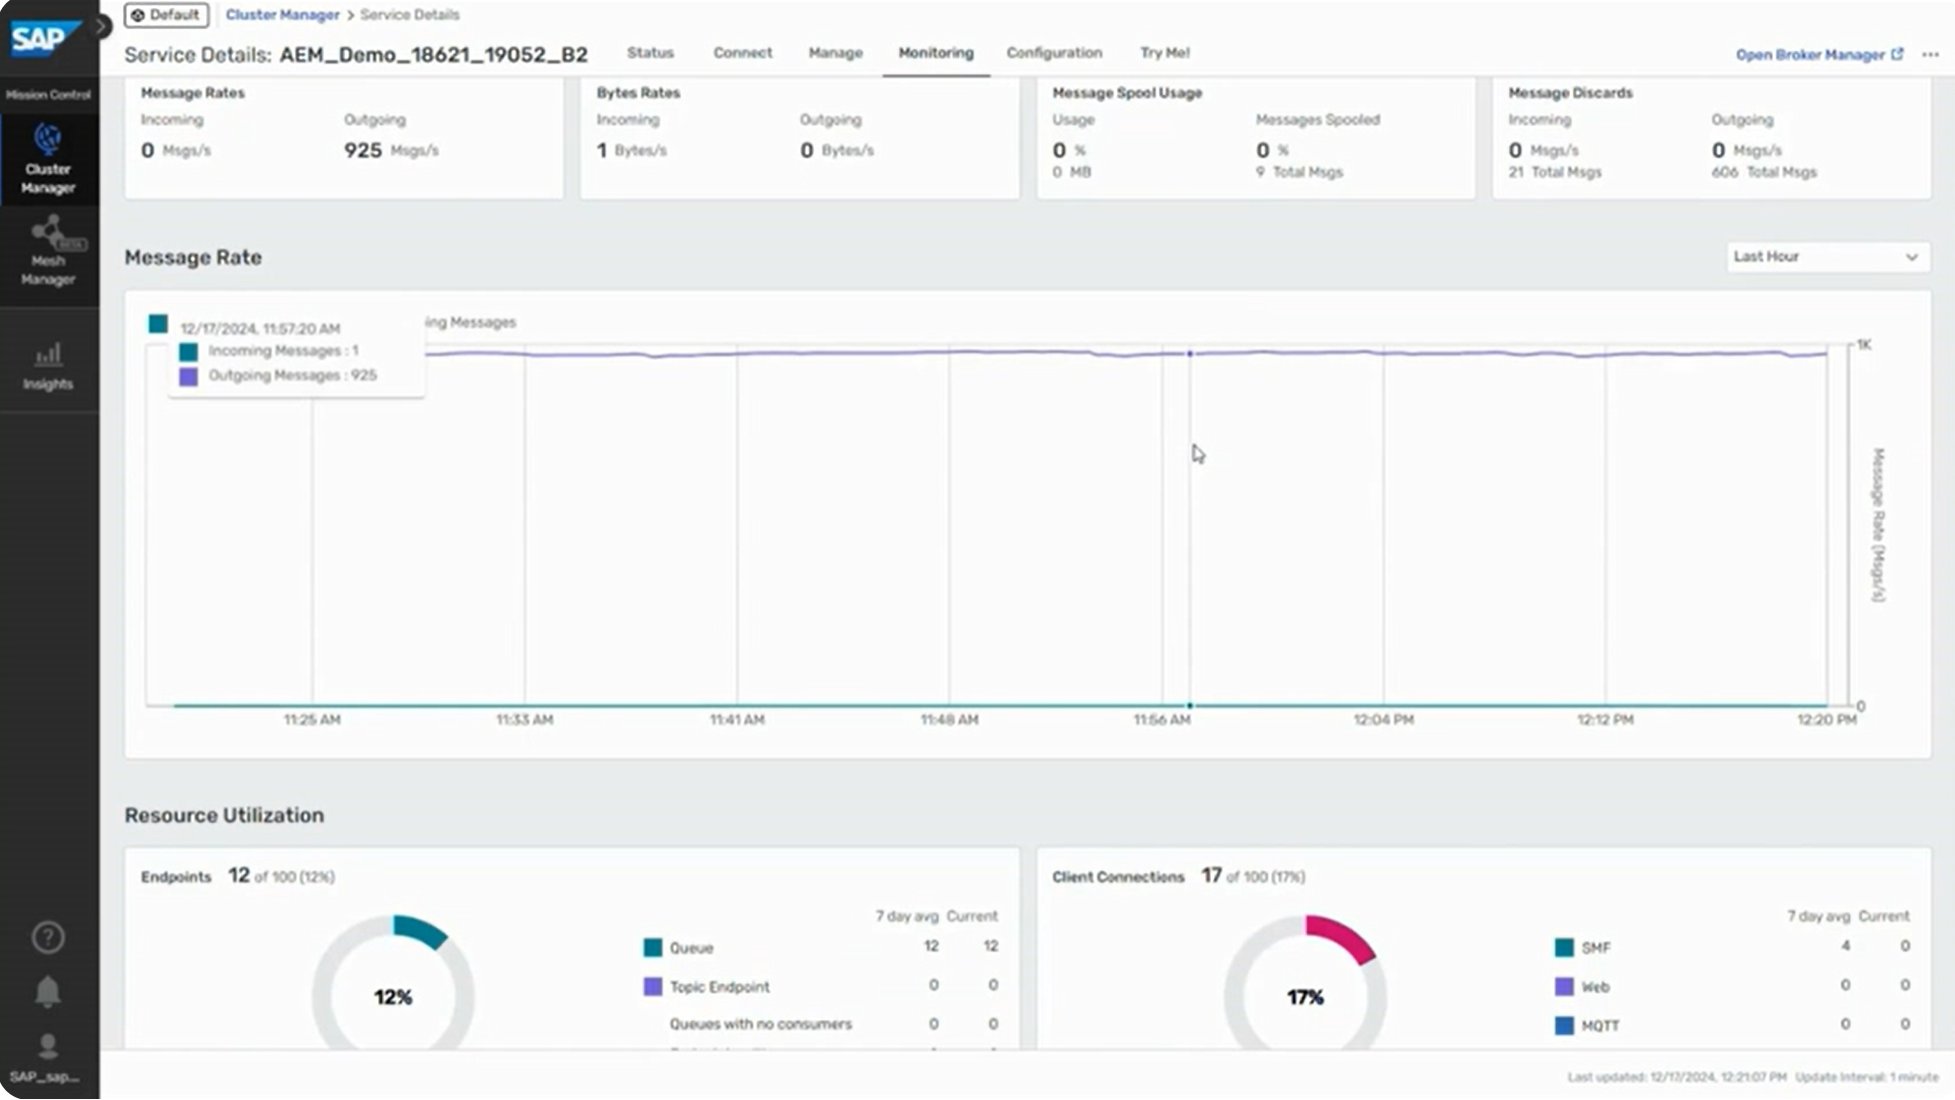
Task: Open the Default environment selector
Action: click(165, 15)
